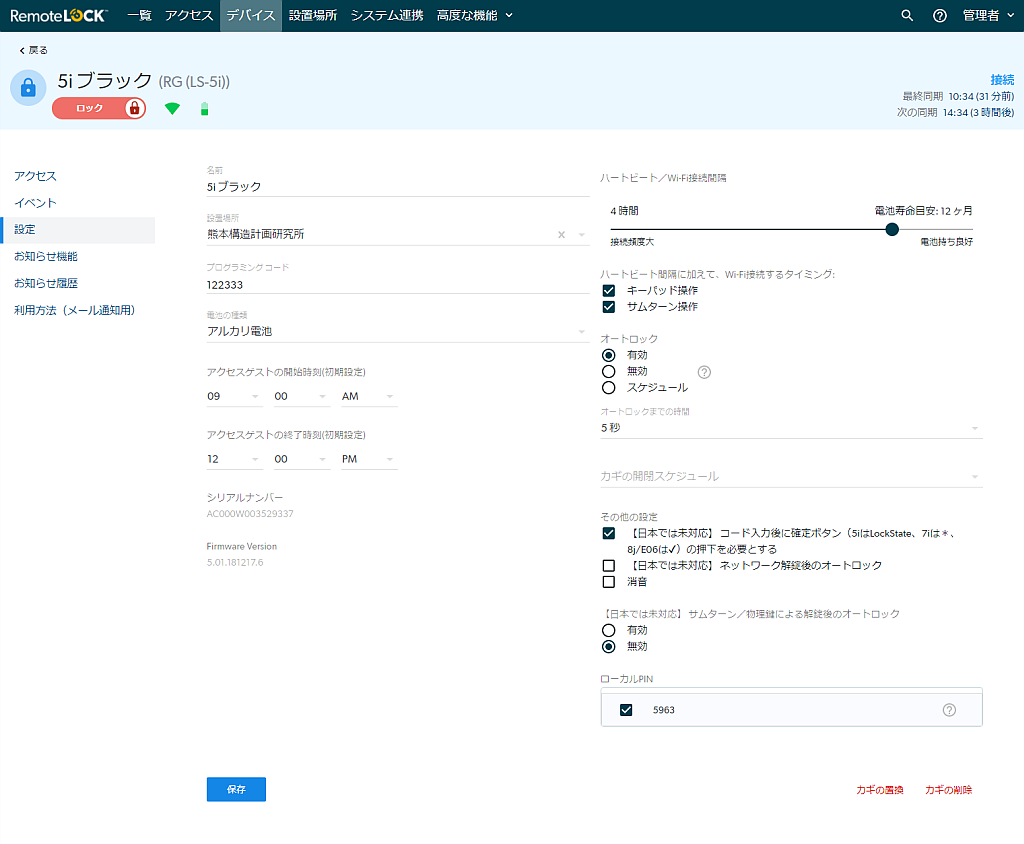Click the green Wi-Fi signal icon

pyautogui.click(x=172, y=108)
